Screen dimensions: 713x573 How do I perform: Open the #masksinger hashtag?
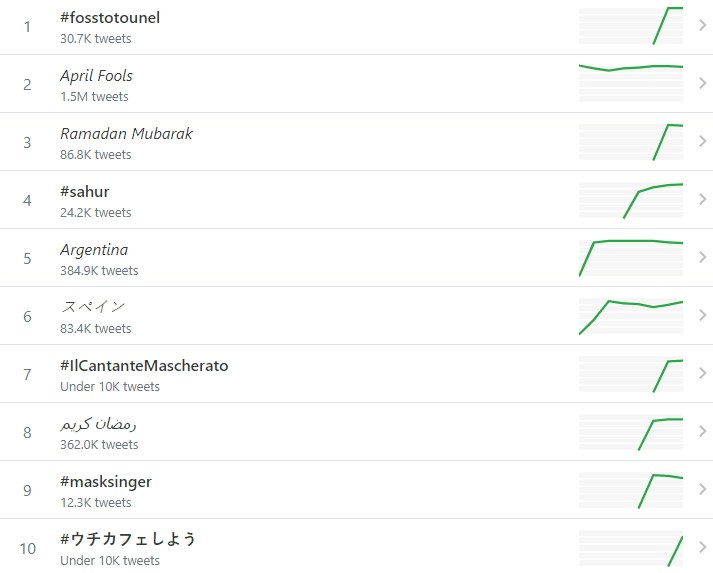(106, 482)
